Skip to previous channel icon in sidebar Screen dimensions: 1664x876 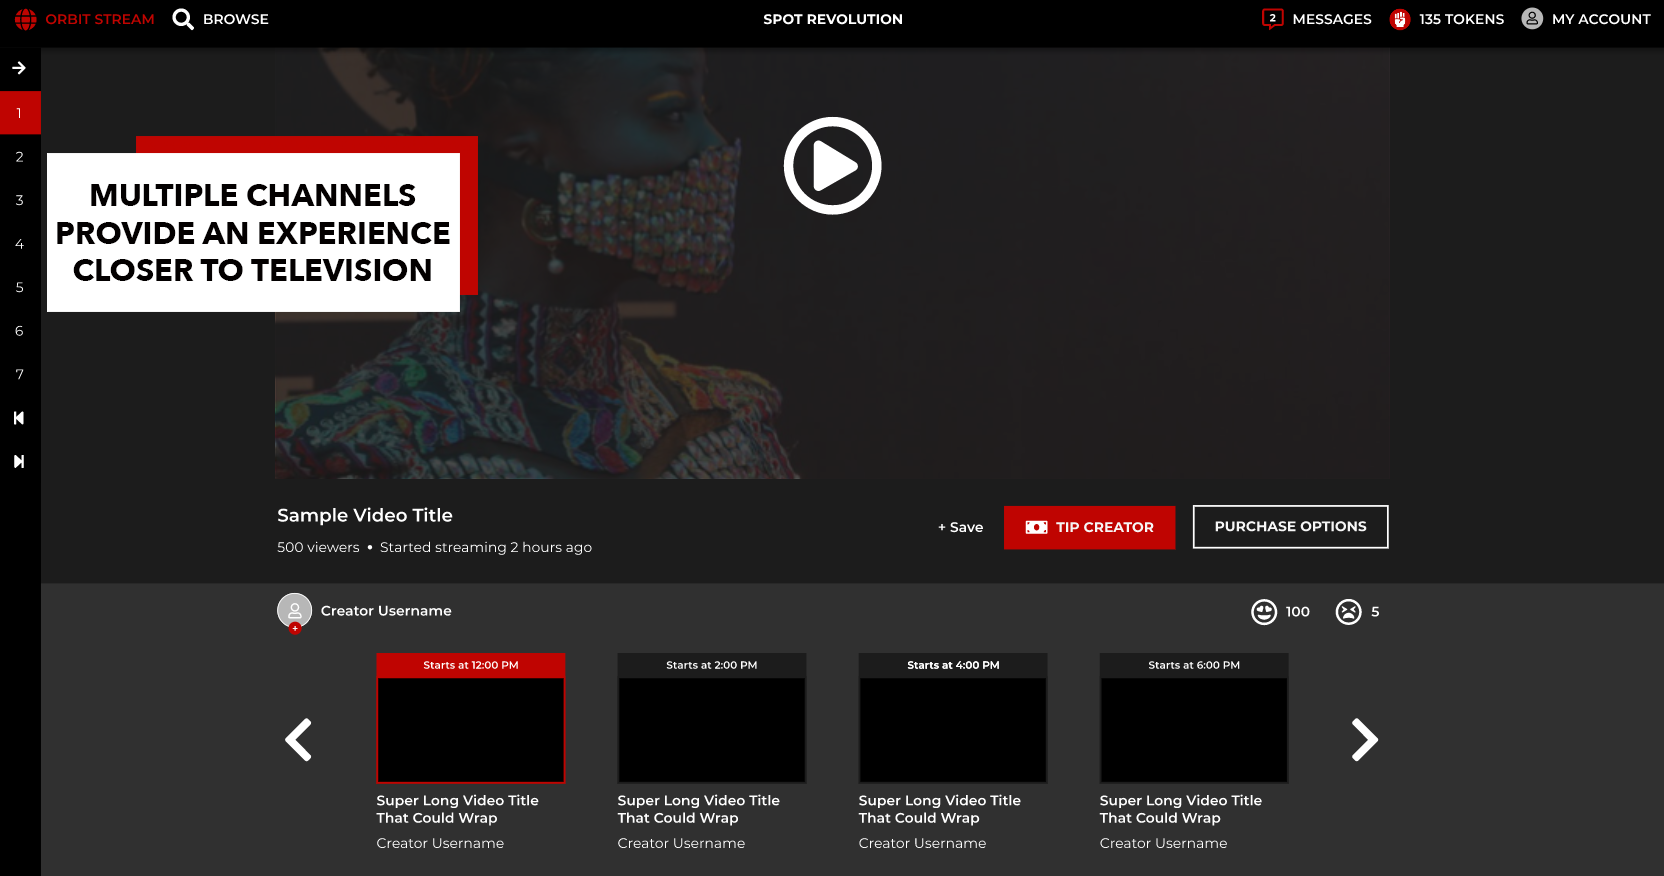pos(19,418)
